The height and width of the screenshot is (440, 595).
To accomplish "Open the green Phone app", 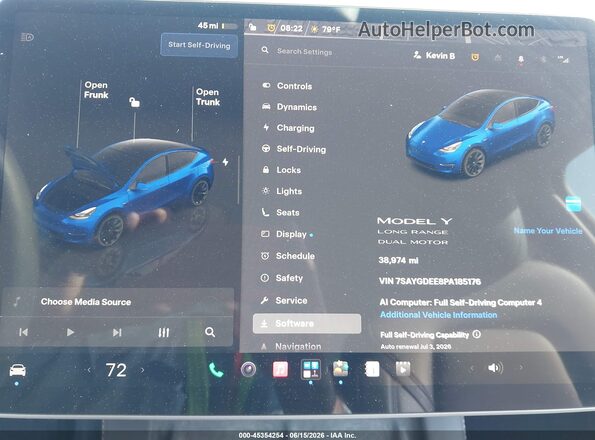I will click(216, 369).
